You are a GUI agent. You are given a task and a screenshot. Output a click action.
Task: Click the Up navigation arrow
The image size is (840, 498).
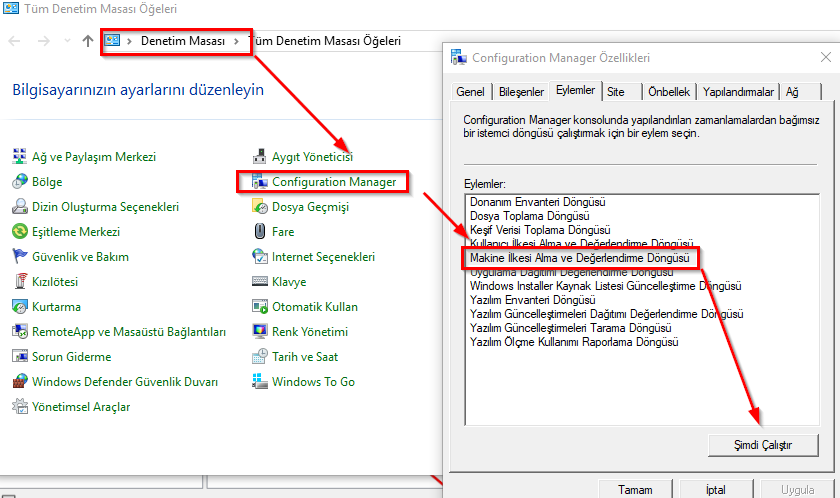(x=88, y=41)
